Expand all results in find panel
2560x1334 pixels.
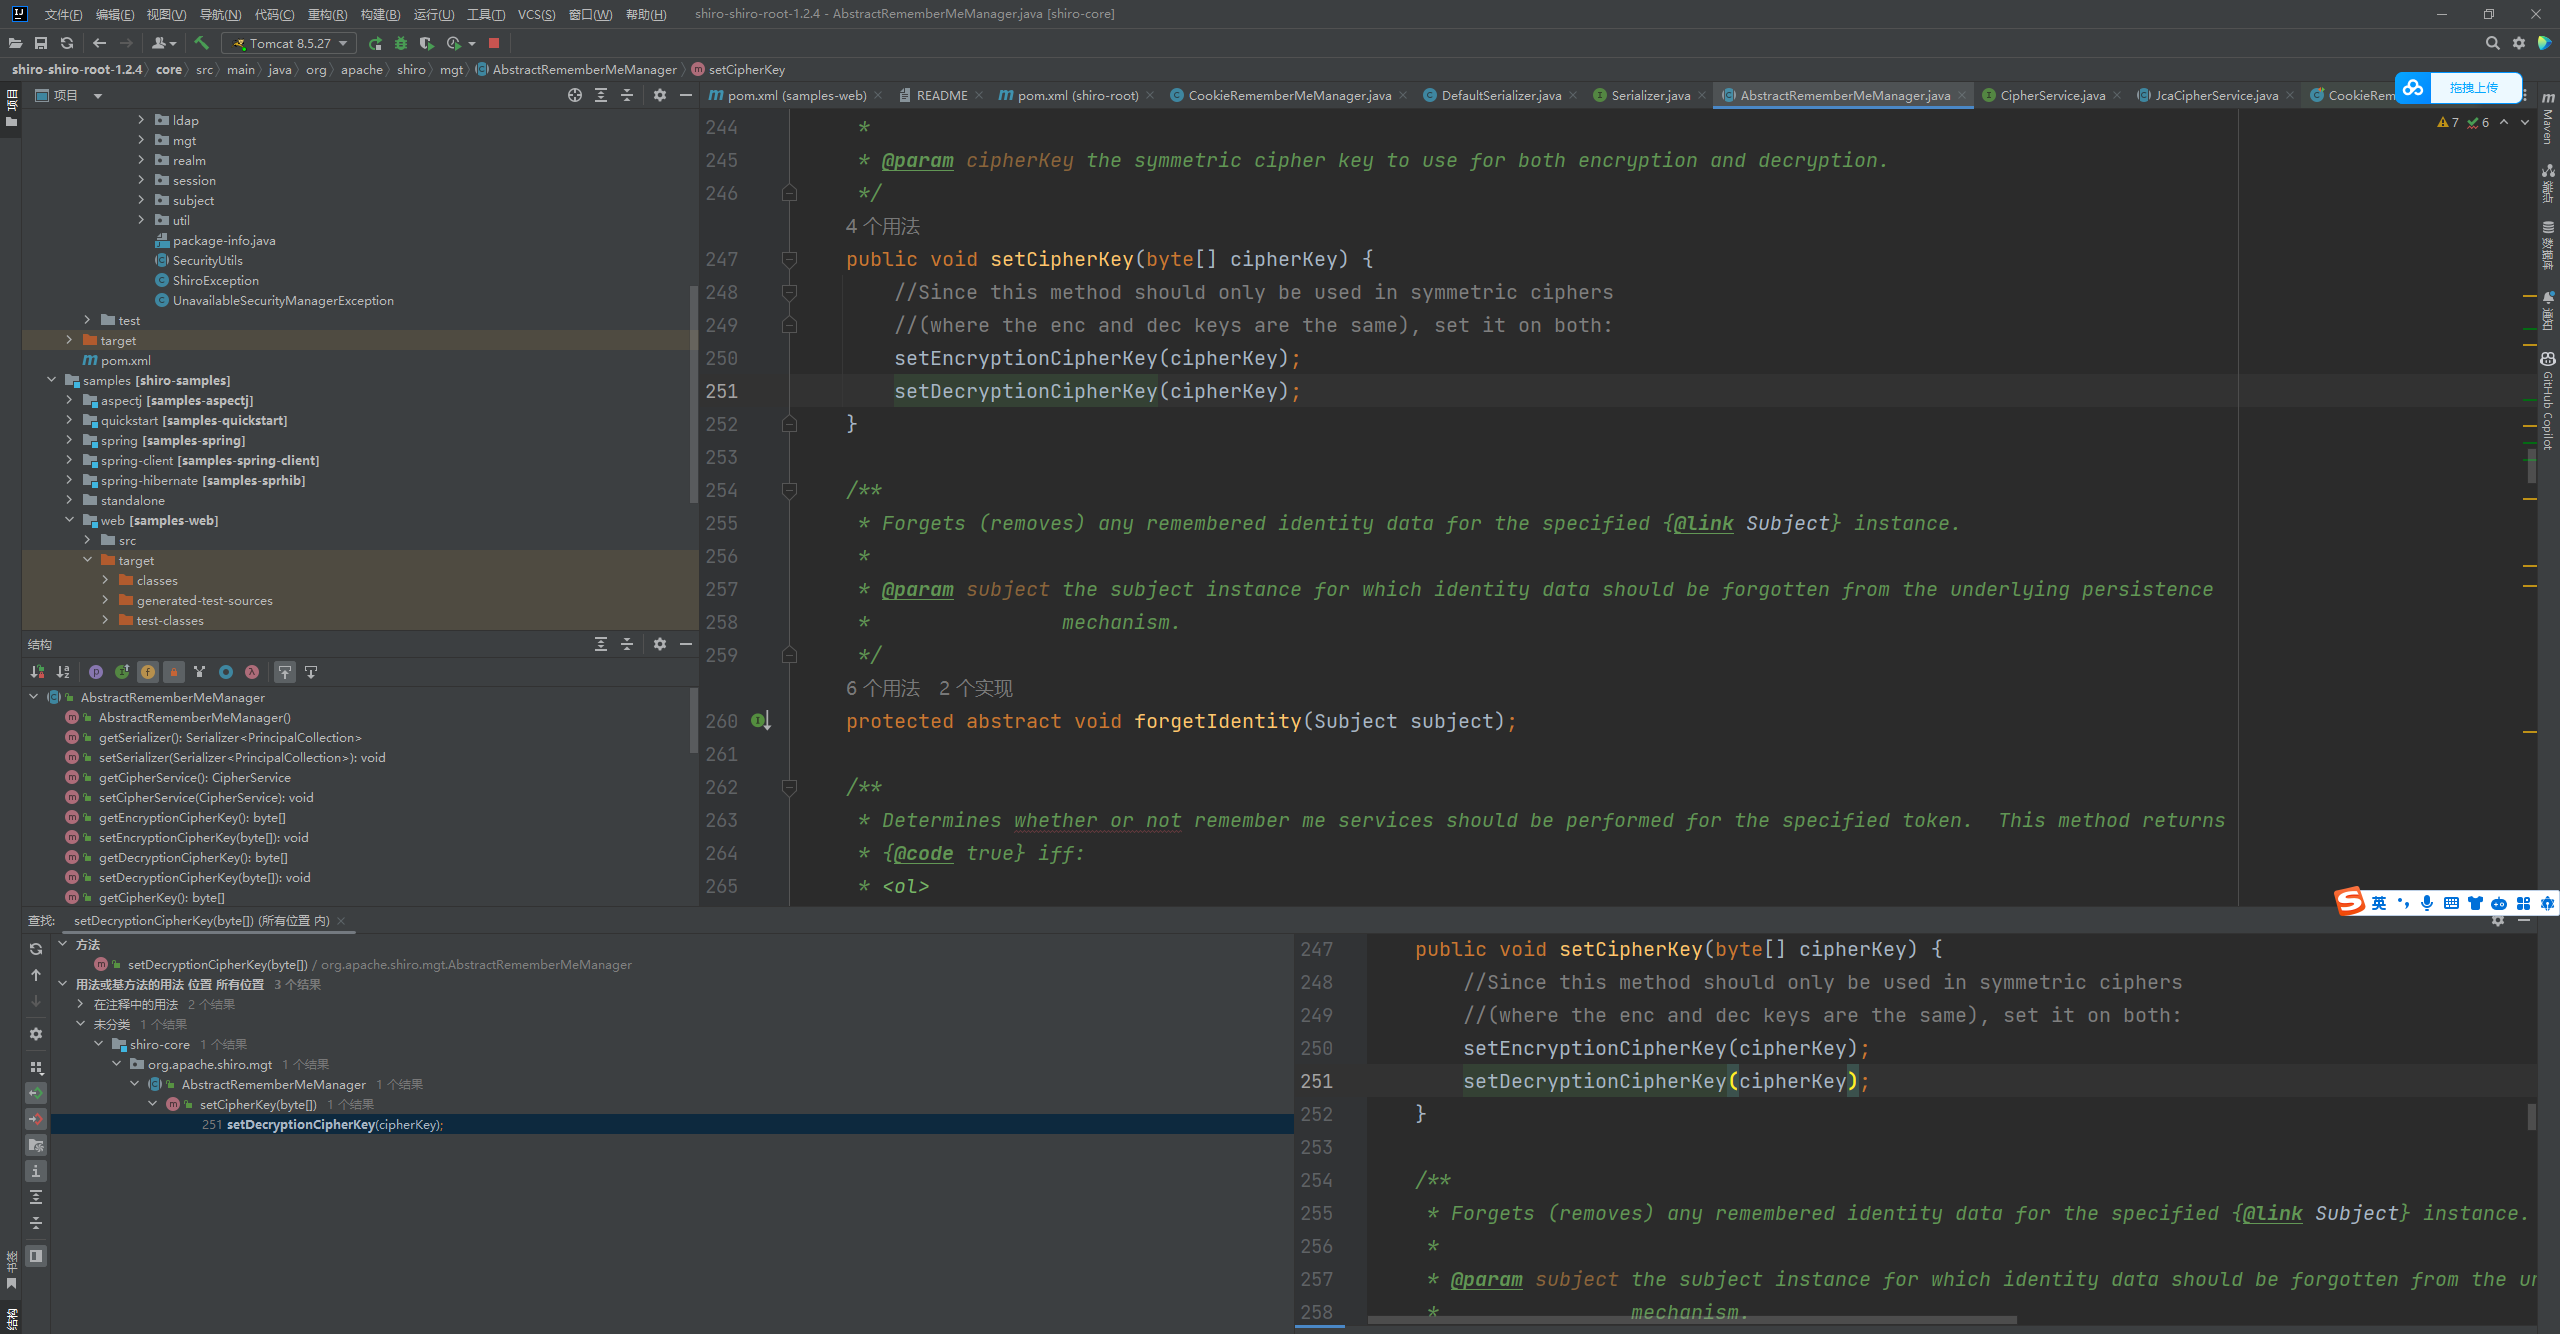coord(36,1197)
